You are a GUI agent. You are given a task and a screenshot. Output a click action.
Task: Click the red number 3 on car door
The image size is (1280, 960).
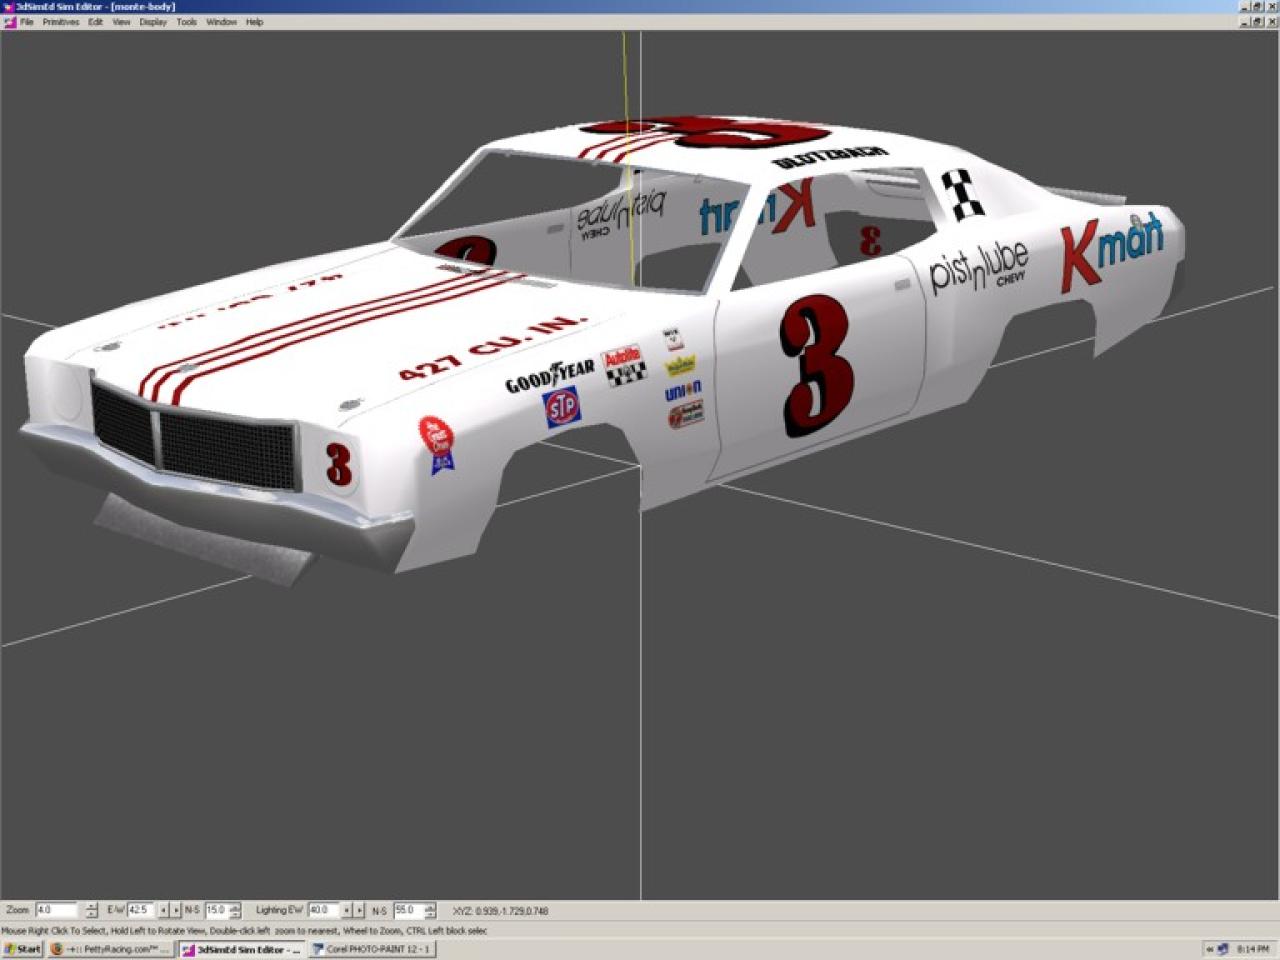[x=817, y=366]
